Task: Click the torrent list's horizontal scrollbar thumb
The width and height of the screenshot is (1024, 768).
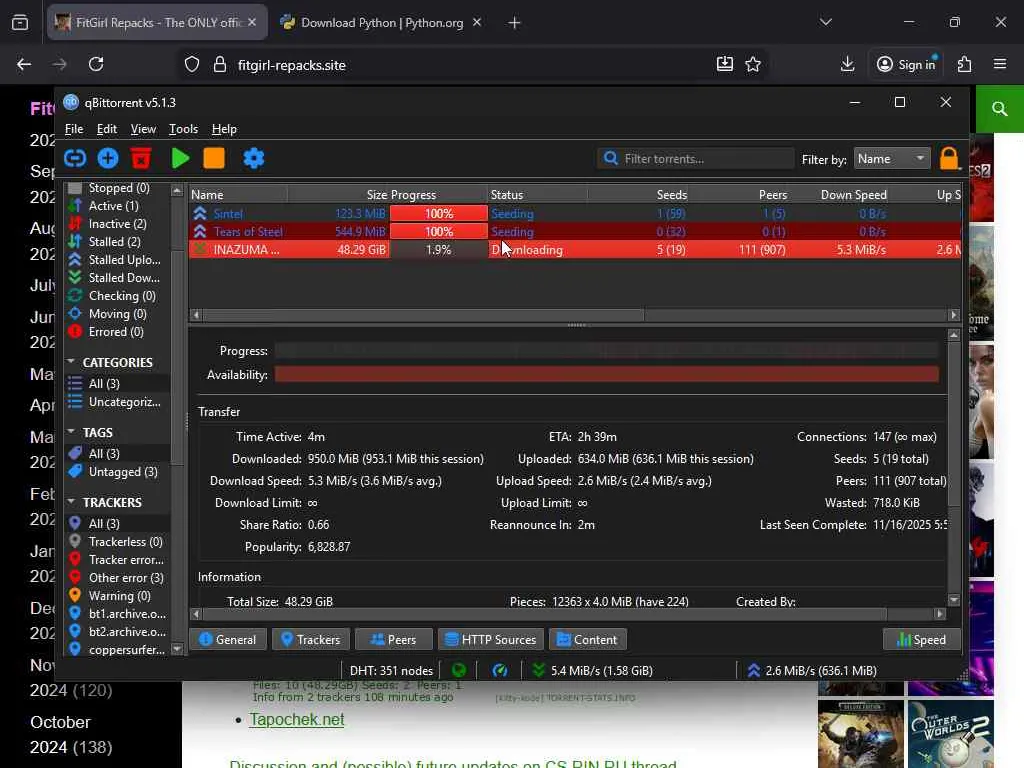Action: point(424,315)
